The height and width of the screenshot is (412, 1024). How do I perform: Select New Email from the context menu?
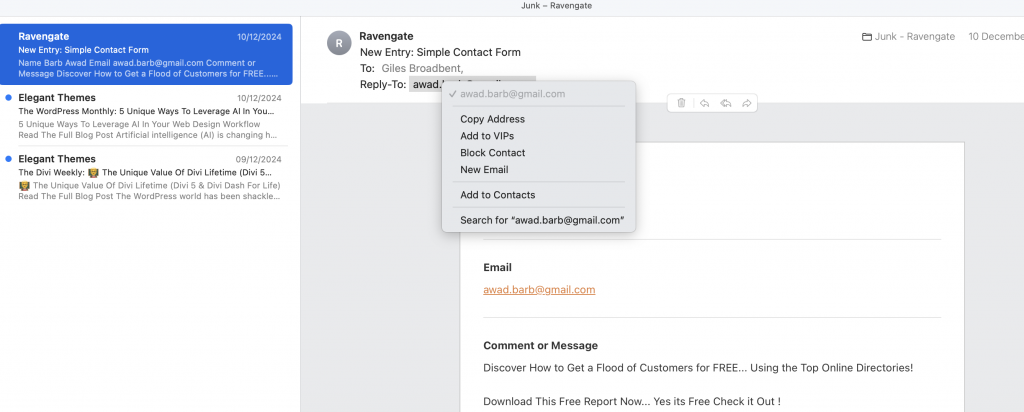click(484, 170)
